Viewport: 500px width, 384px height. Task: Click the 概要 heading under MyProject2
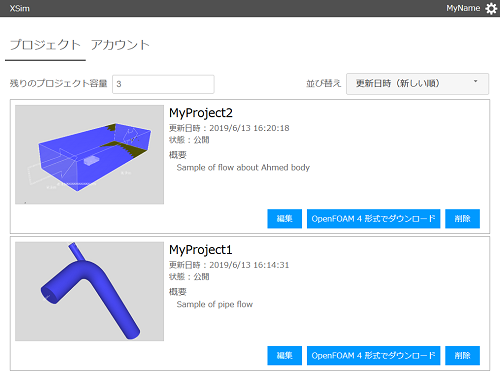coord(178,155)
